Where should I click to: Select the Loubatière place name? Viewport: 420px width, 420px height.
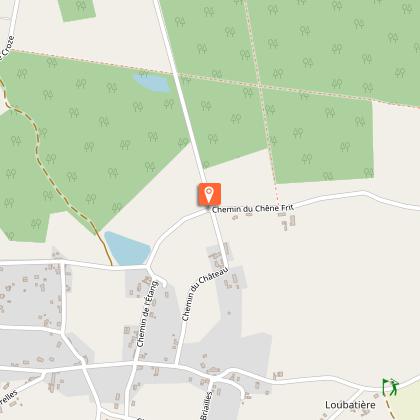click(x=350, y=405)
